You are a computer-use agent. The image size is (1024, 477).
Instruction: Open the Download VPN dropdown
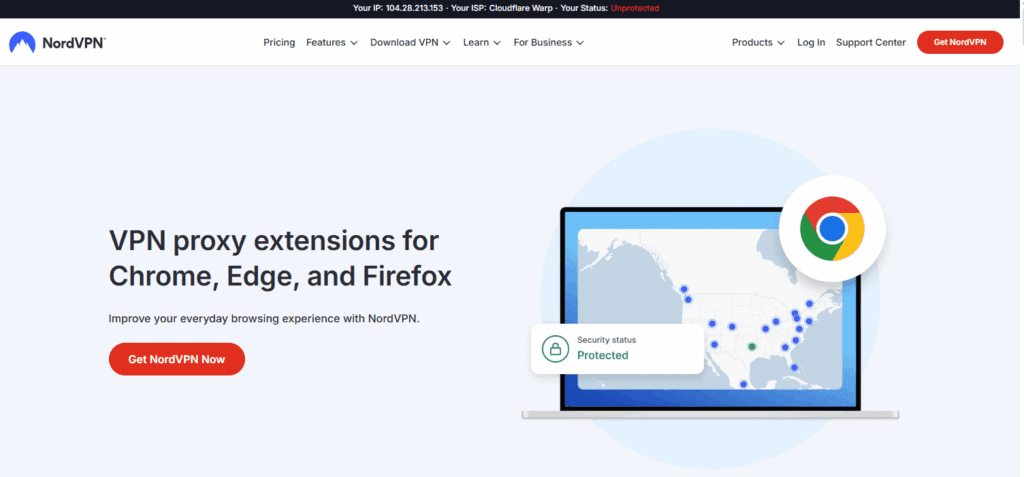pos(410,43)
